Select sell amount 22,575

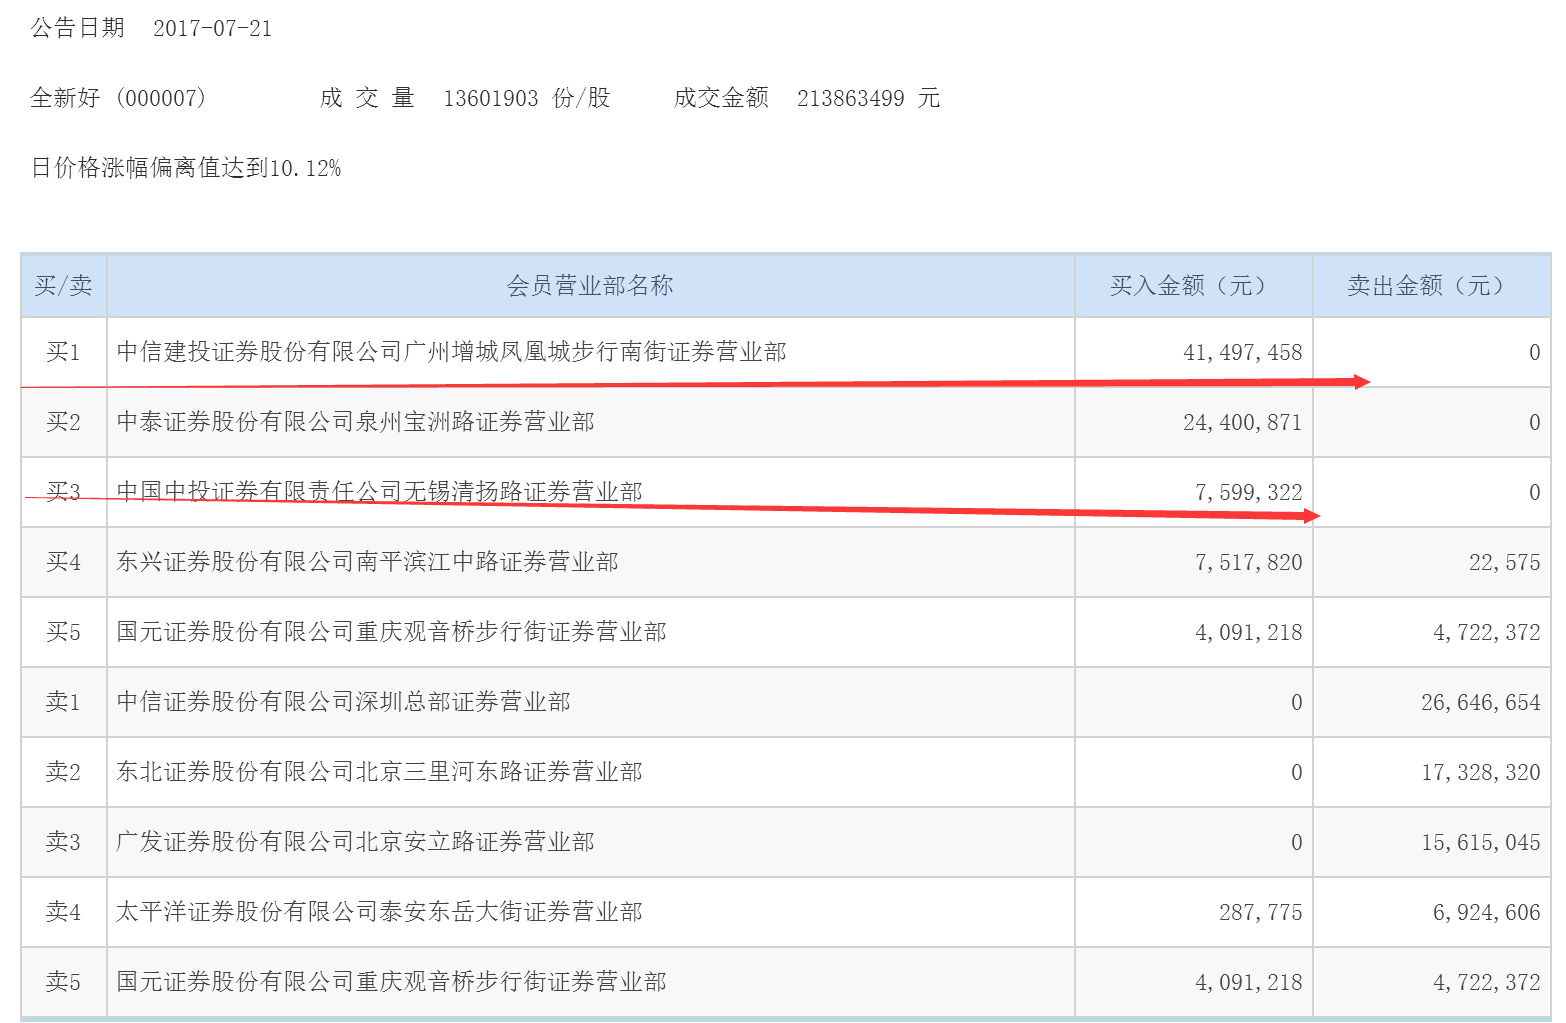coord(1505,562)
